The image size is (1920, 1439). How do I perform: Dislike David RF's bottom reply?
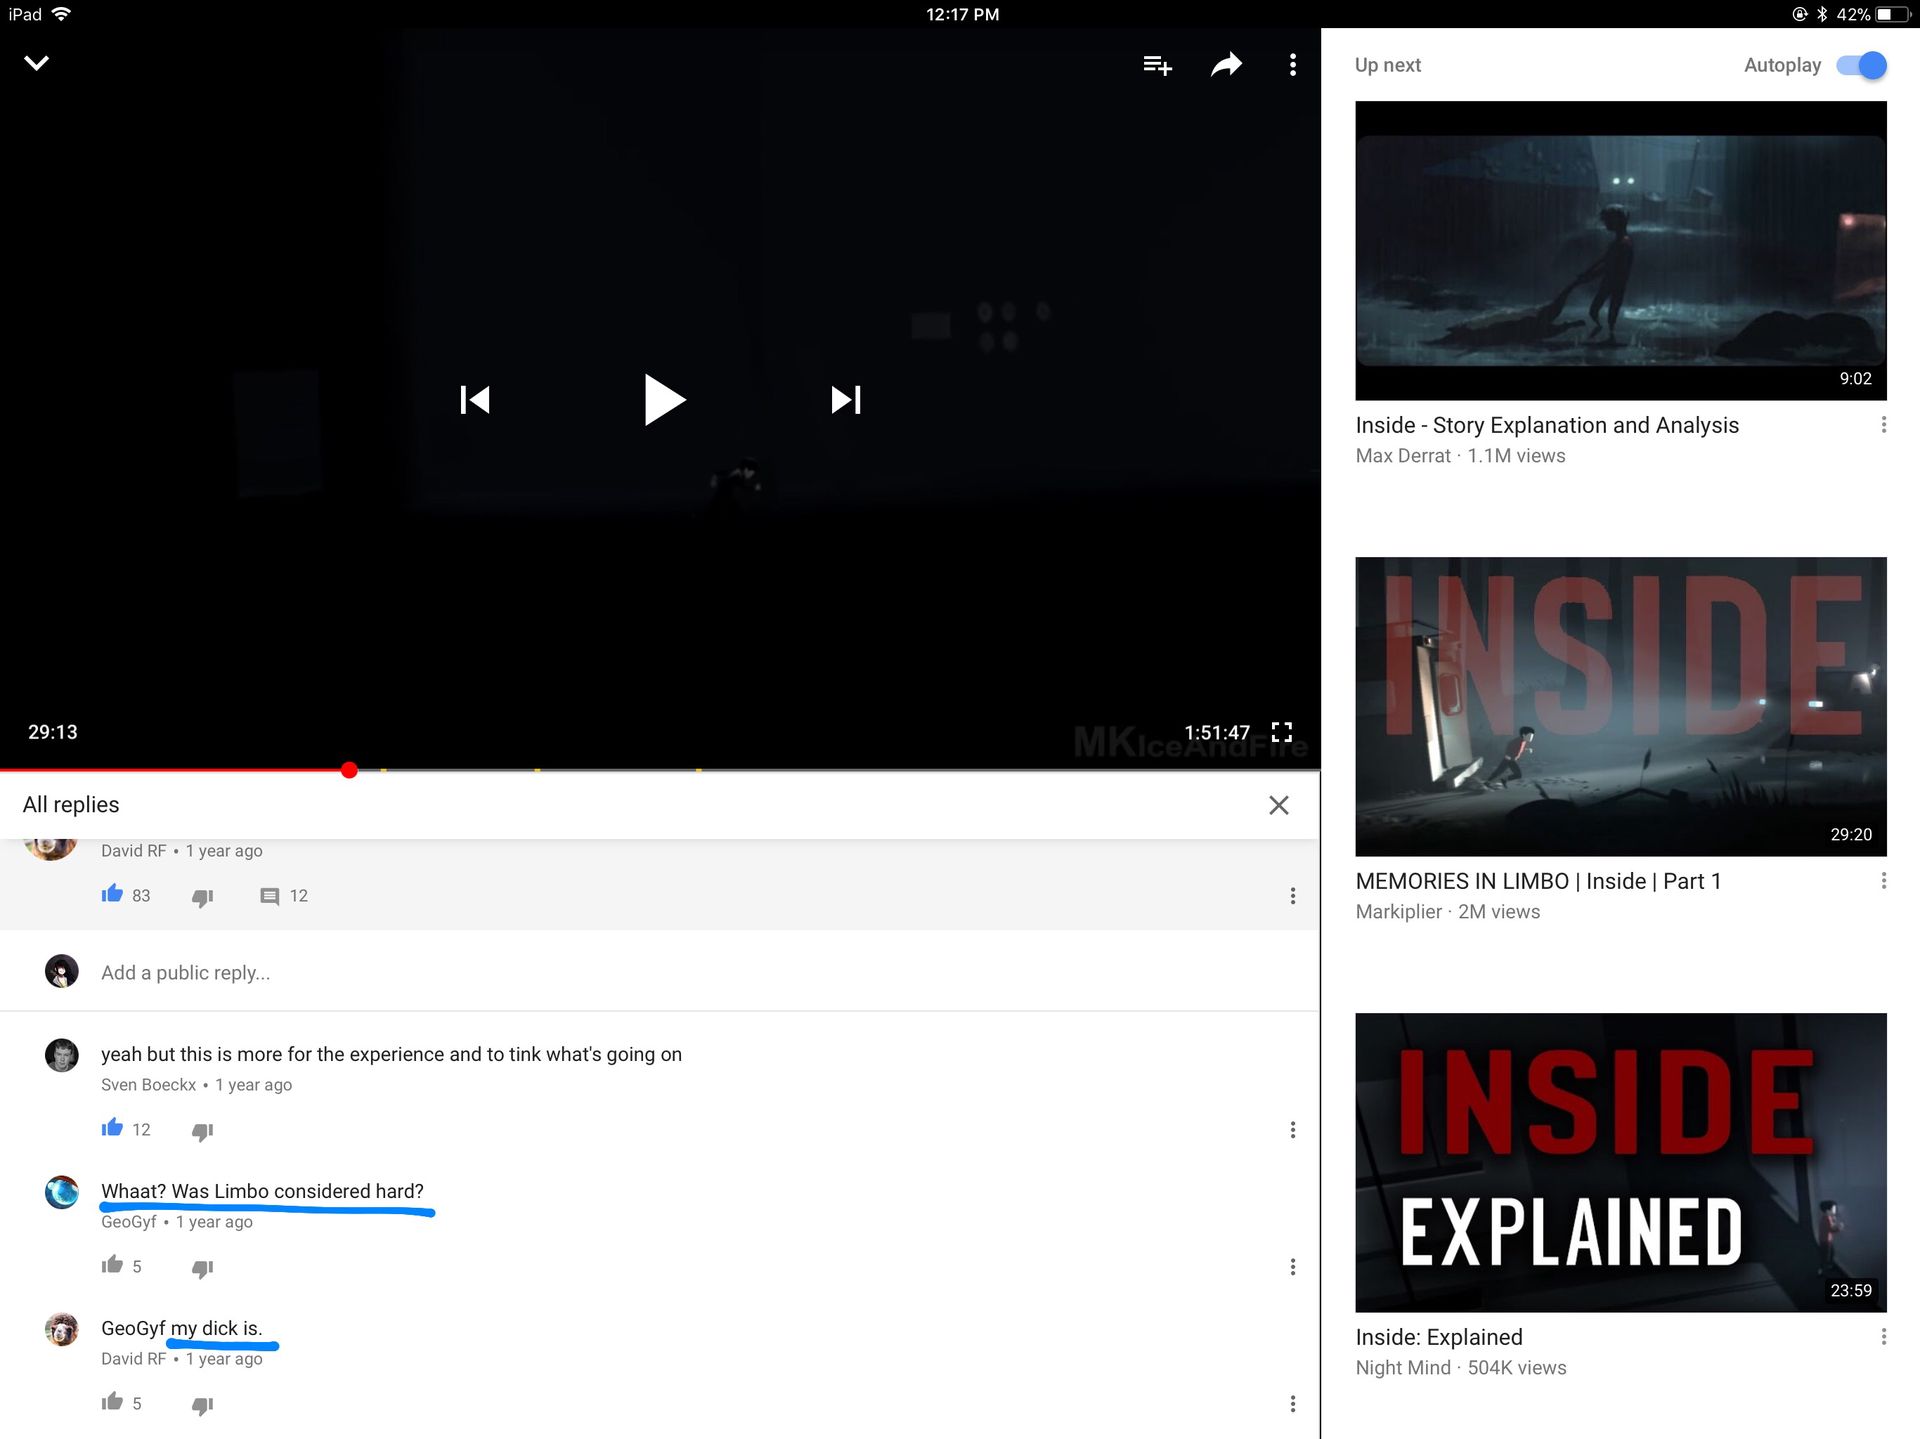pos(202,1405)
